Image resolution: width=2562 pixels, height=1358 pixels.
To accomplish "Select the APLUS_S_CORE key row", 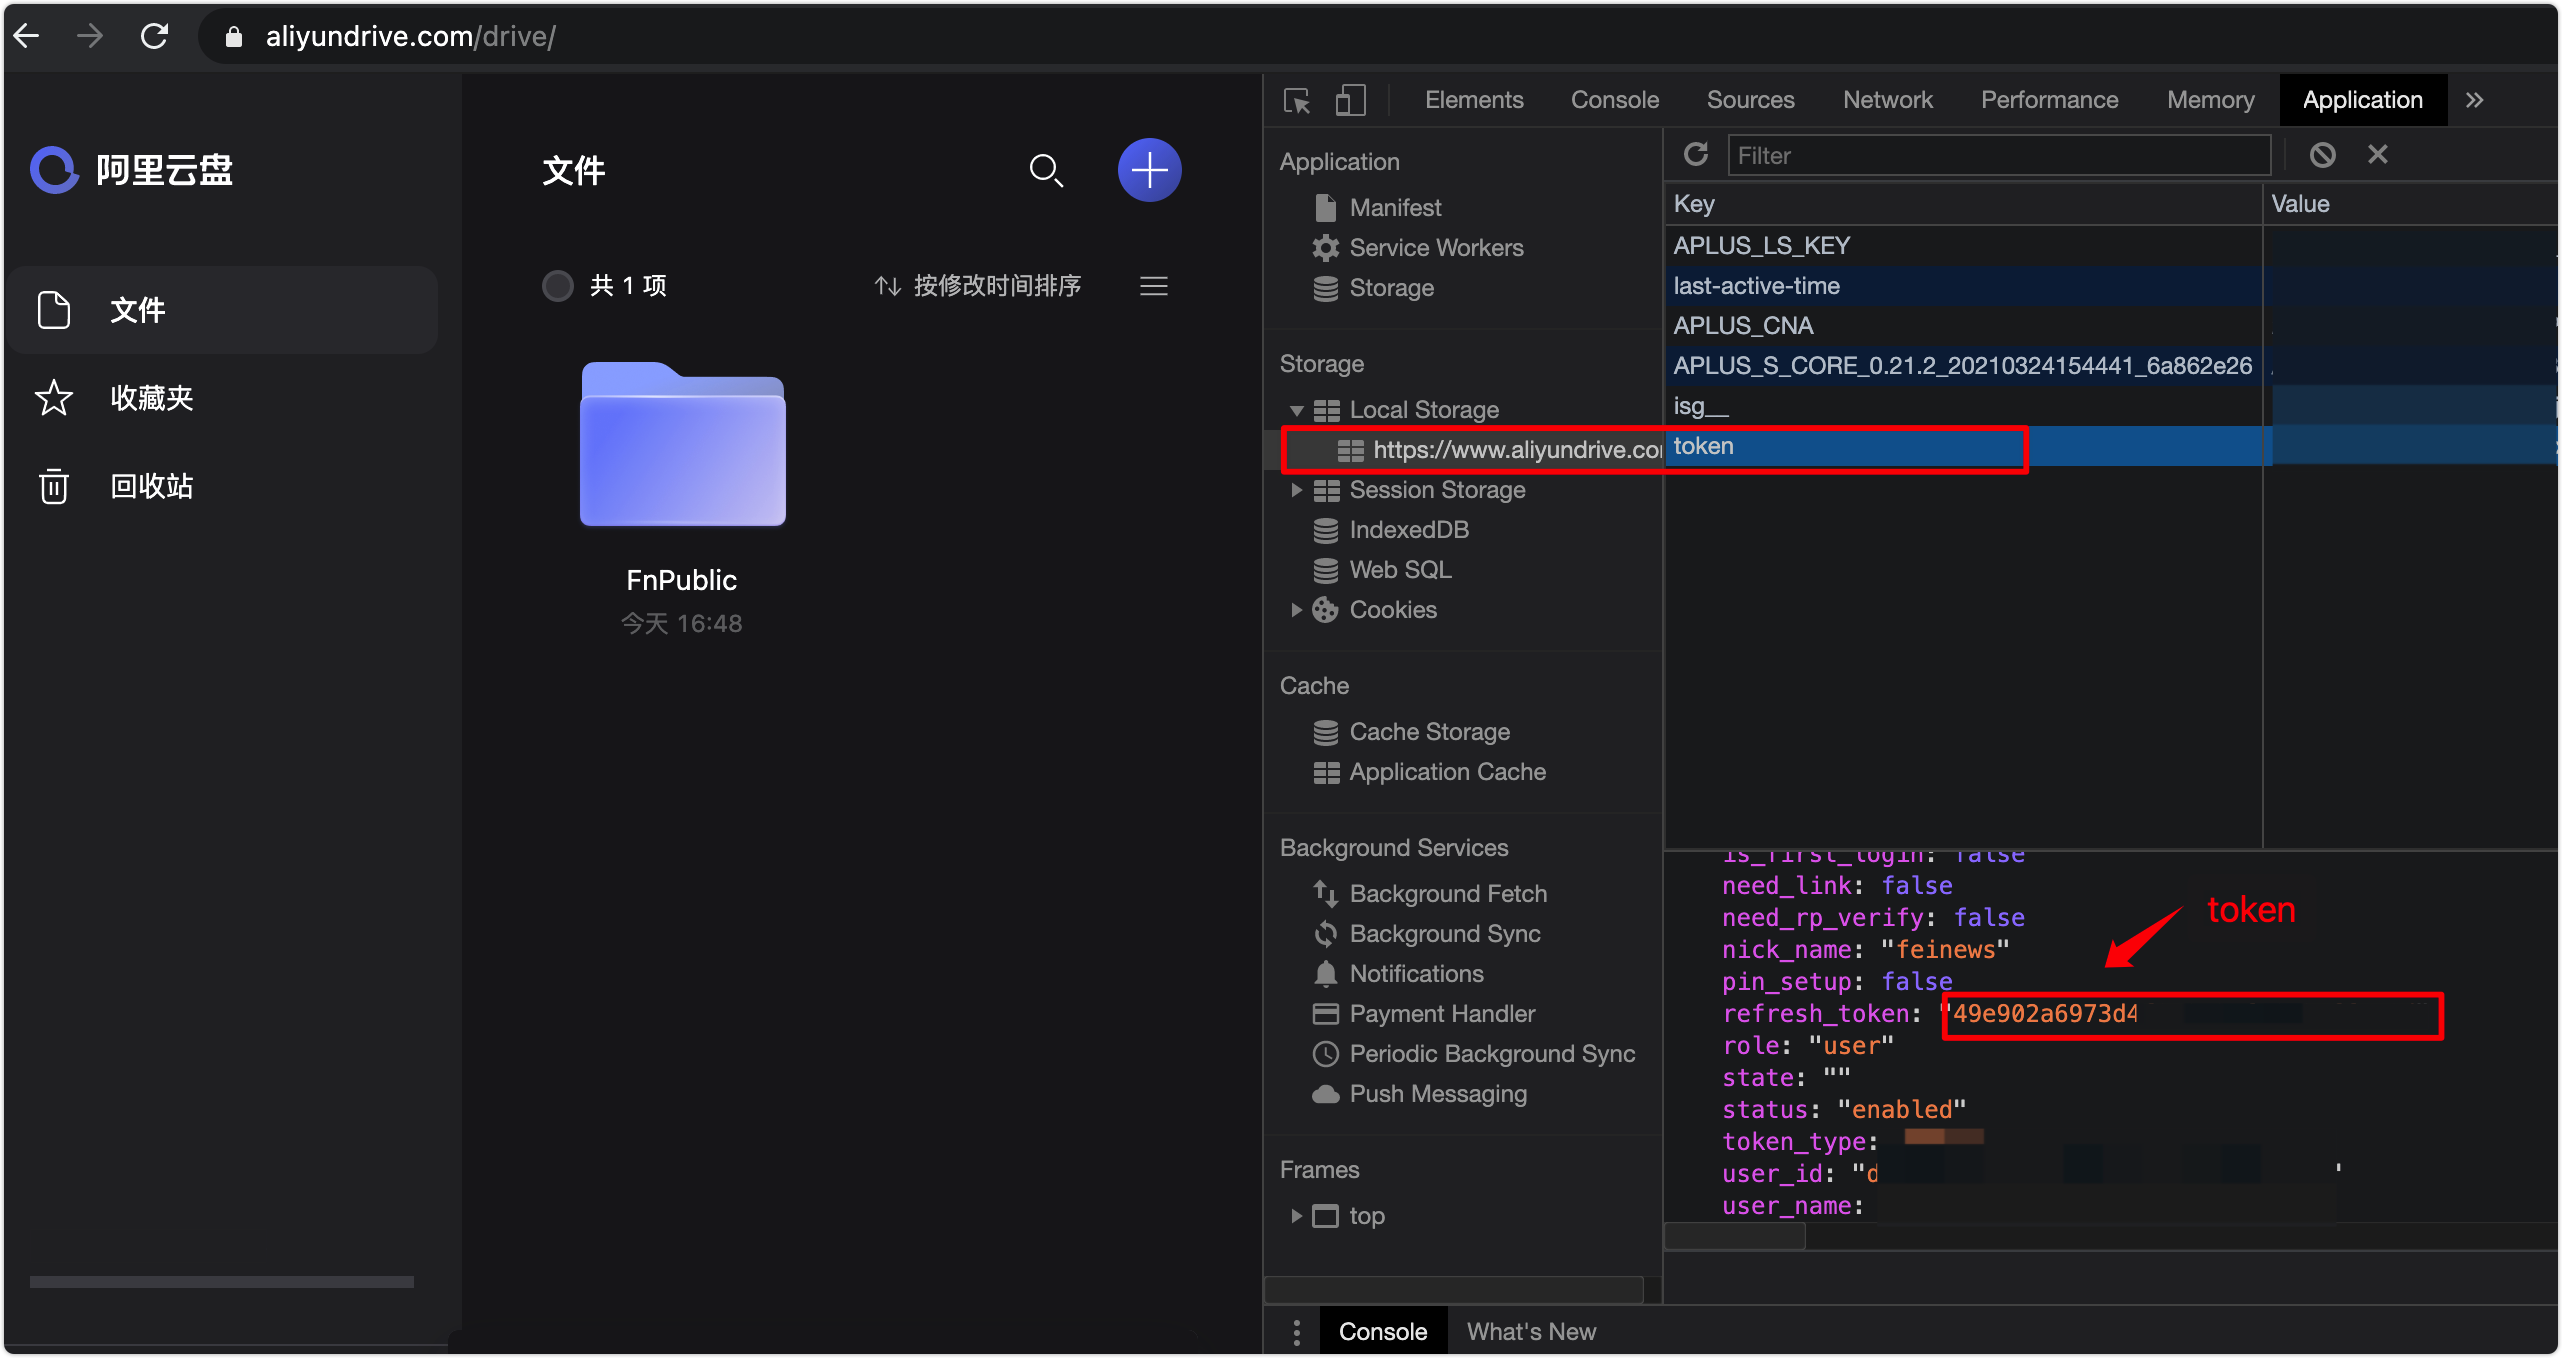I will click(x=2110, y=366).
